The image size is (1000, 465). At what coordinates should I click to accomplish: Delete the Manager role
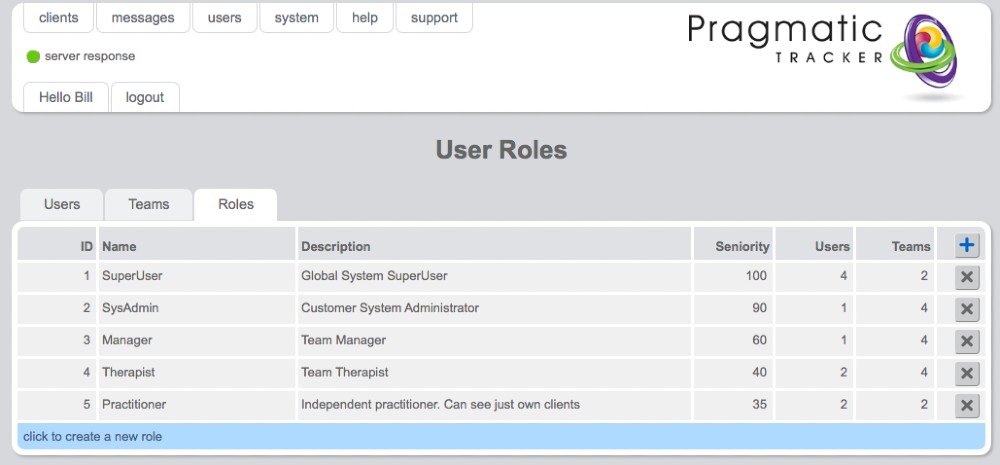pos(967,341)
